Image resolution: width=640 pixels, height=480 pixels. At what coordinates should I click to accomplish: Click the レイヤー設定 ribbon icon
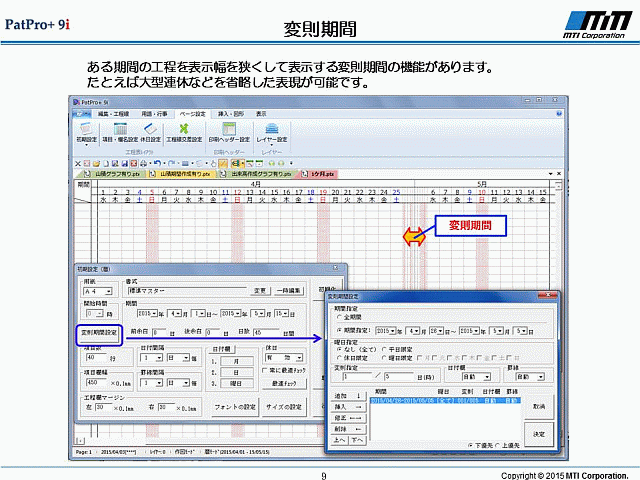coord(271,133)
